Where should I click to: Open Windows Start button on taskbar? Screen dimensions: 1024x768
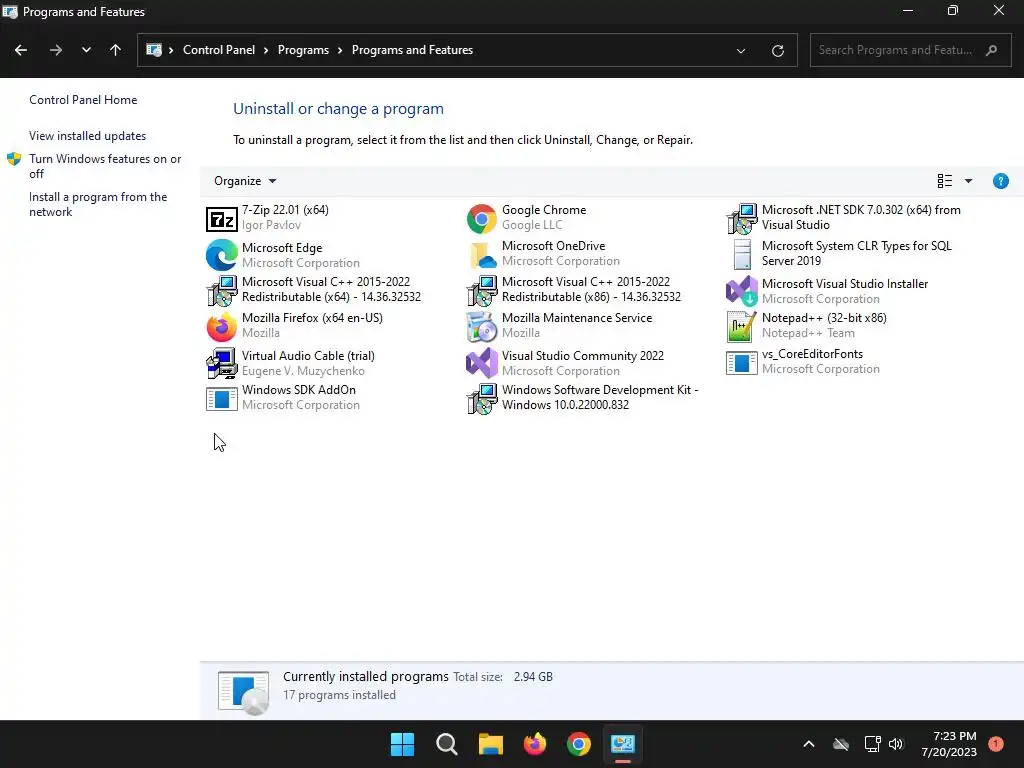tap(402, 744)
